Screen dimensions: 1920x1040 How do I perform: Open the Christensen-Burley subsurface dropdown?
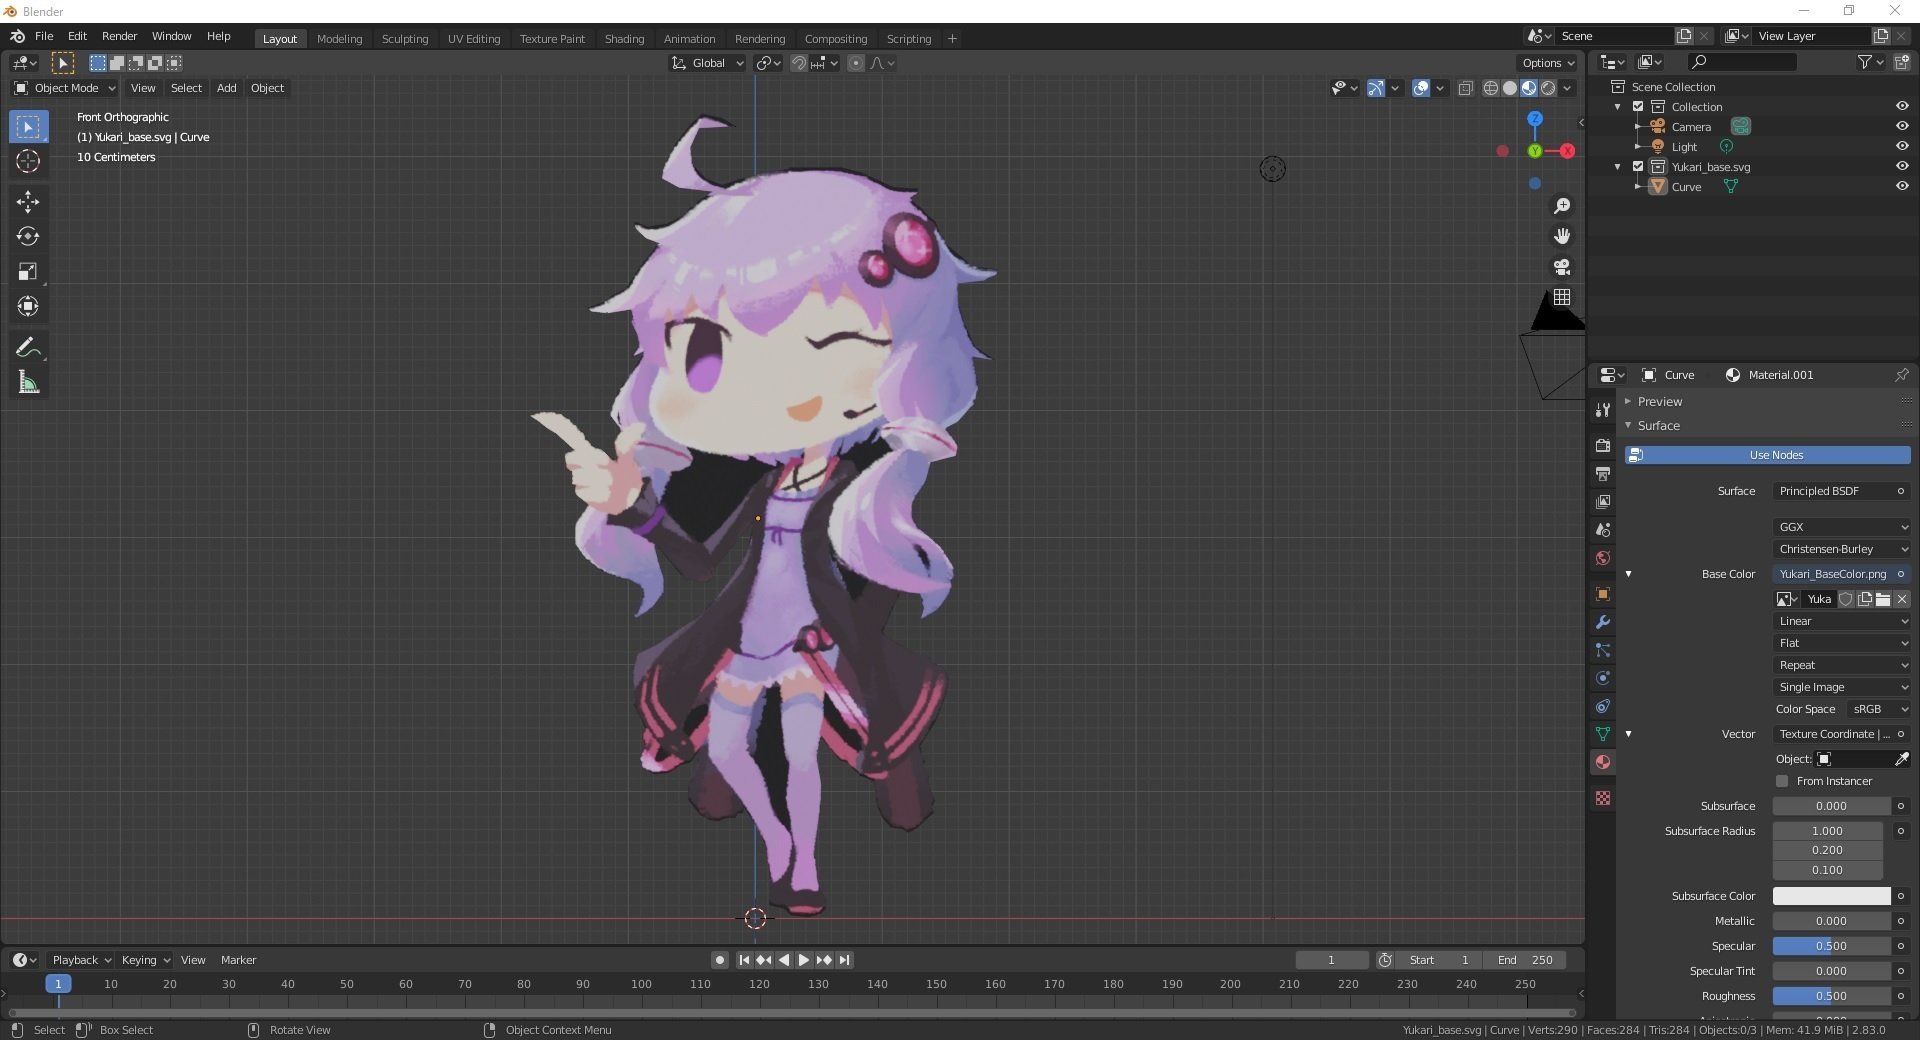coord(1842,549)
